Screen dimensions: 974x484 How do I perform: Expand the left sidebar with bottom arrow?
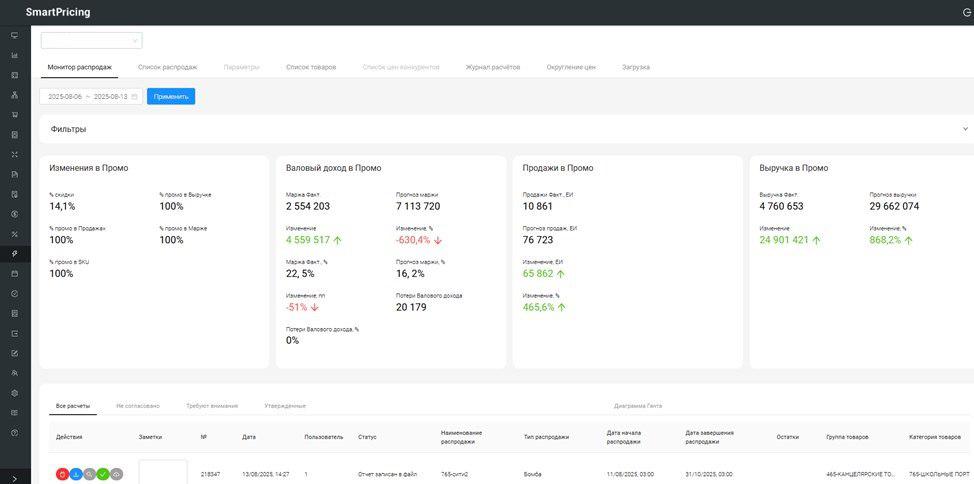(14, 478)
